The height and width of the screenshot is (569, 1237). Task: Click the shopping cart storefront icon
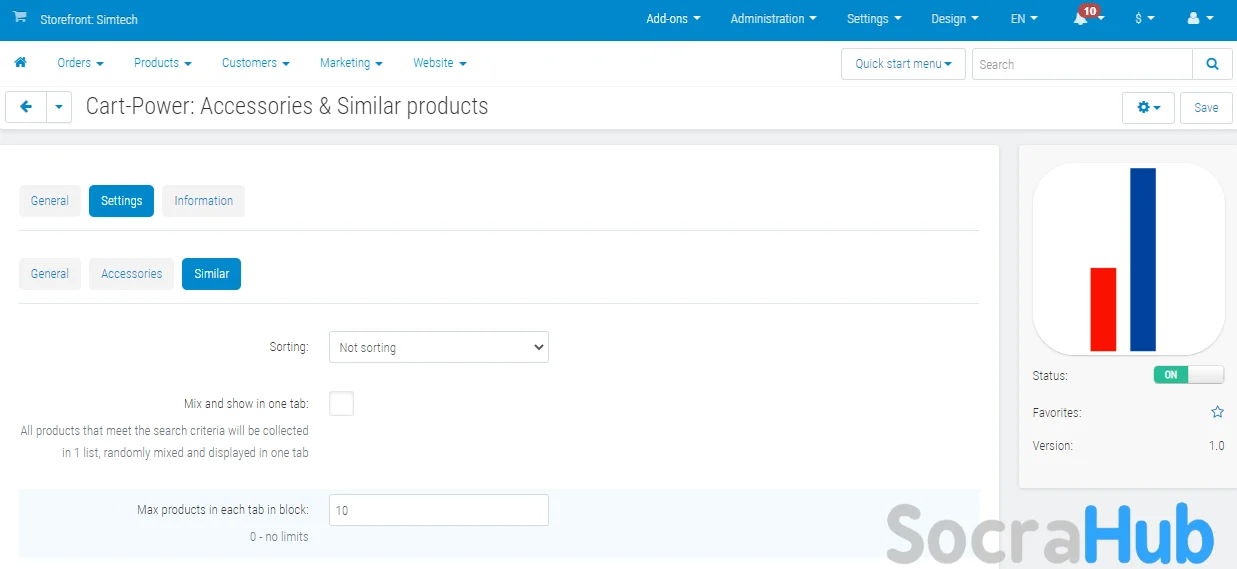tap(20, 18)
